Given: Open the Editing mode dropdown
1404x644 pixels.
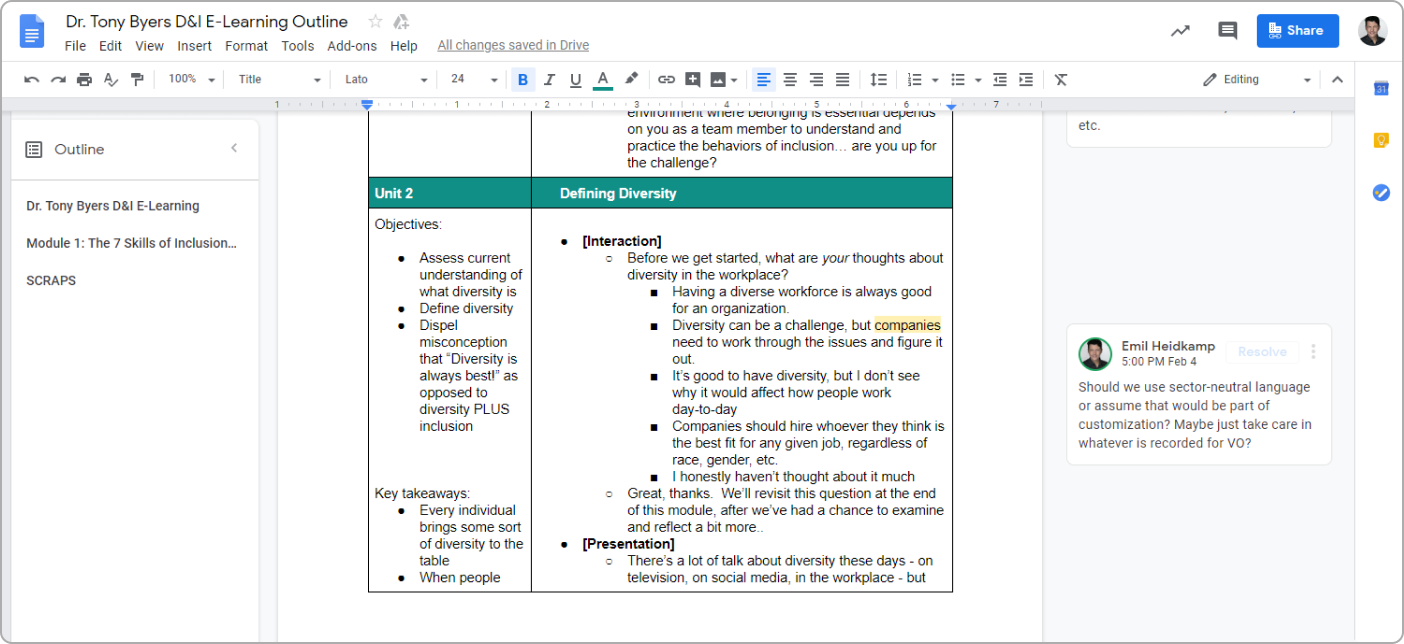Looking at the screenshot, I should [x=1257, y=80].
